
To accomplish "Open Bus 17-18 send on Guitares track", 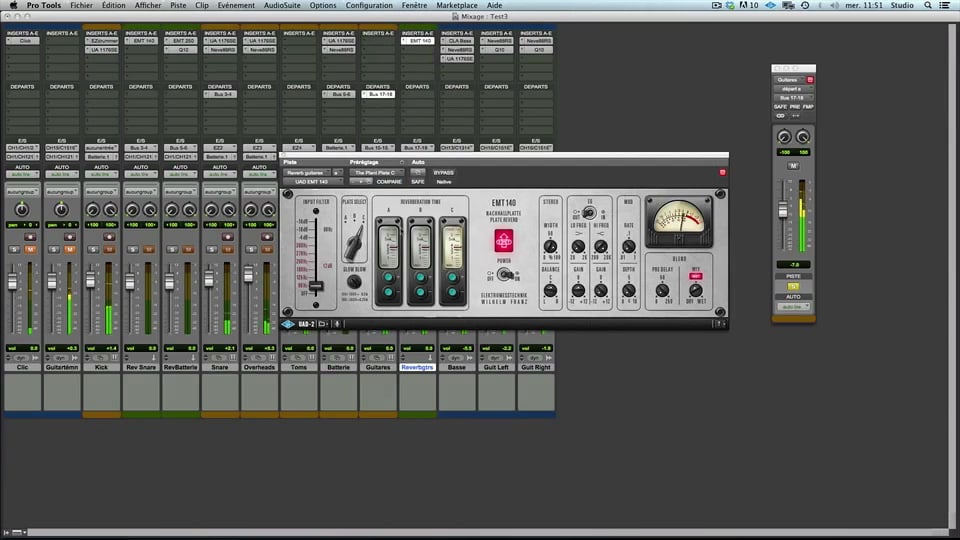I will [x=378, y=94].
